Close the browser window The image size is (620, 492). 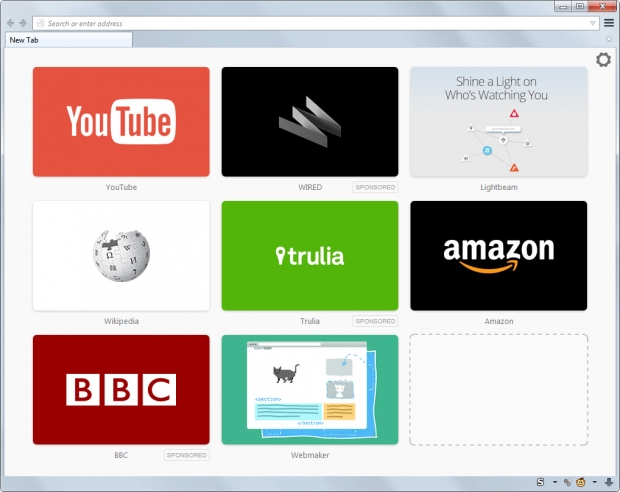602,6
